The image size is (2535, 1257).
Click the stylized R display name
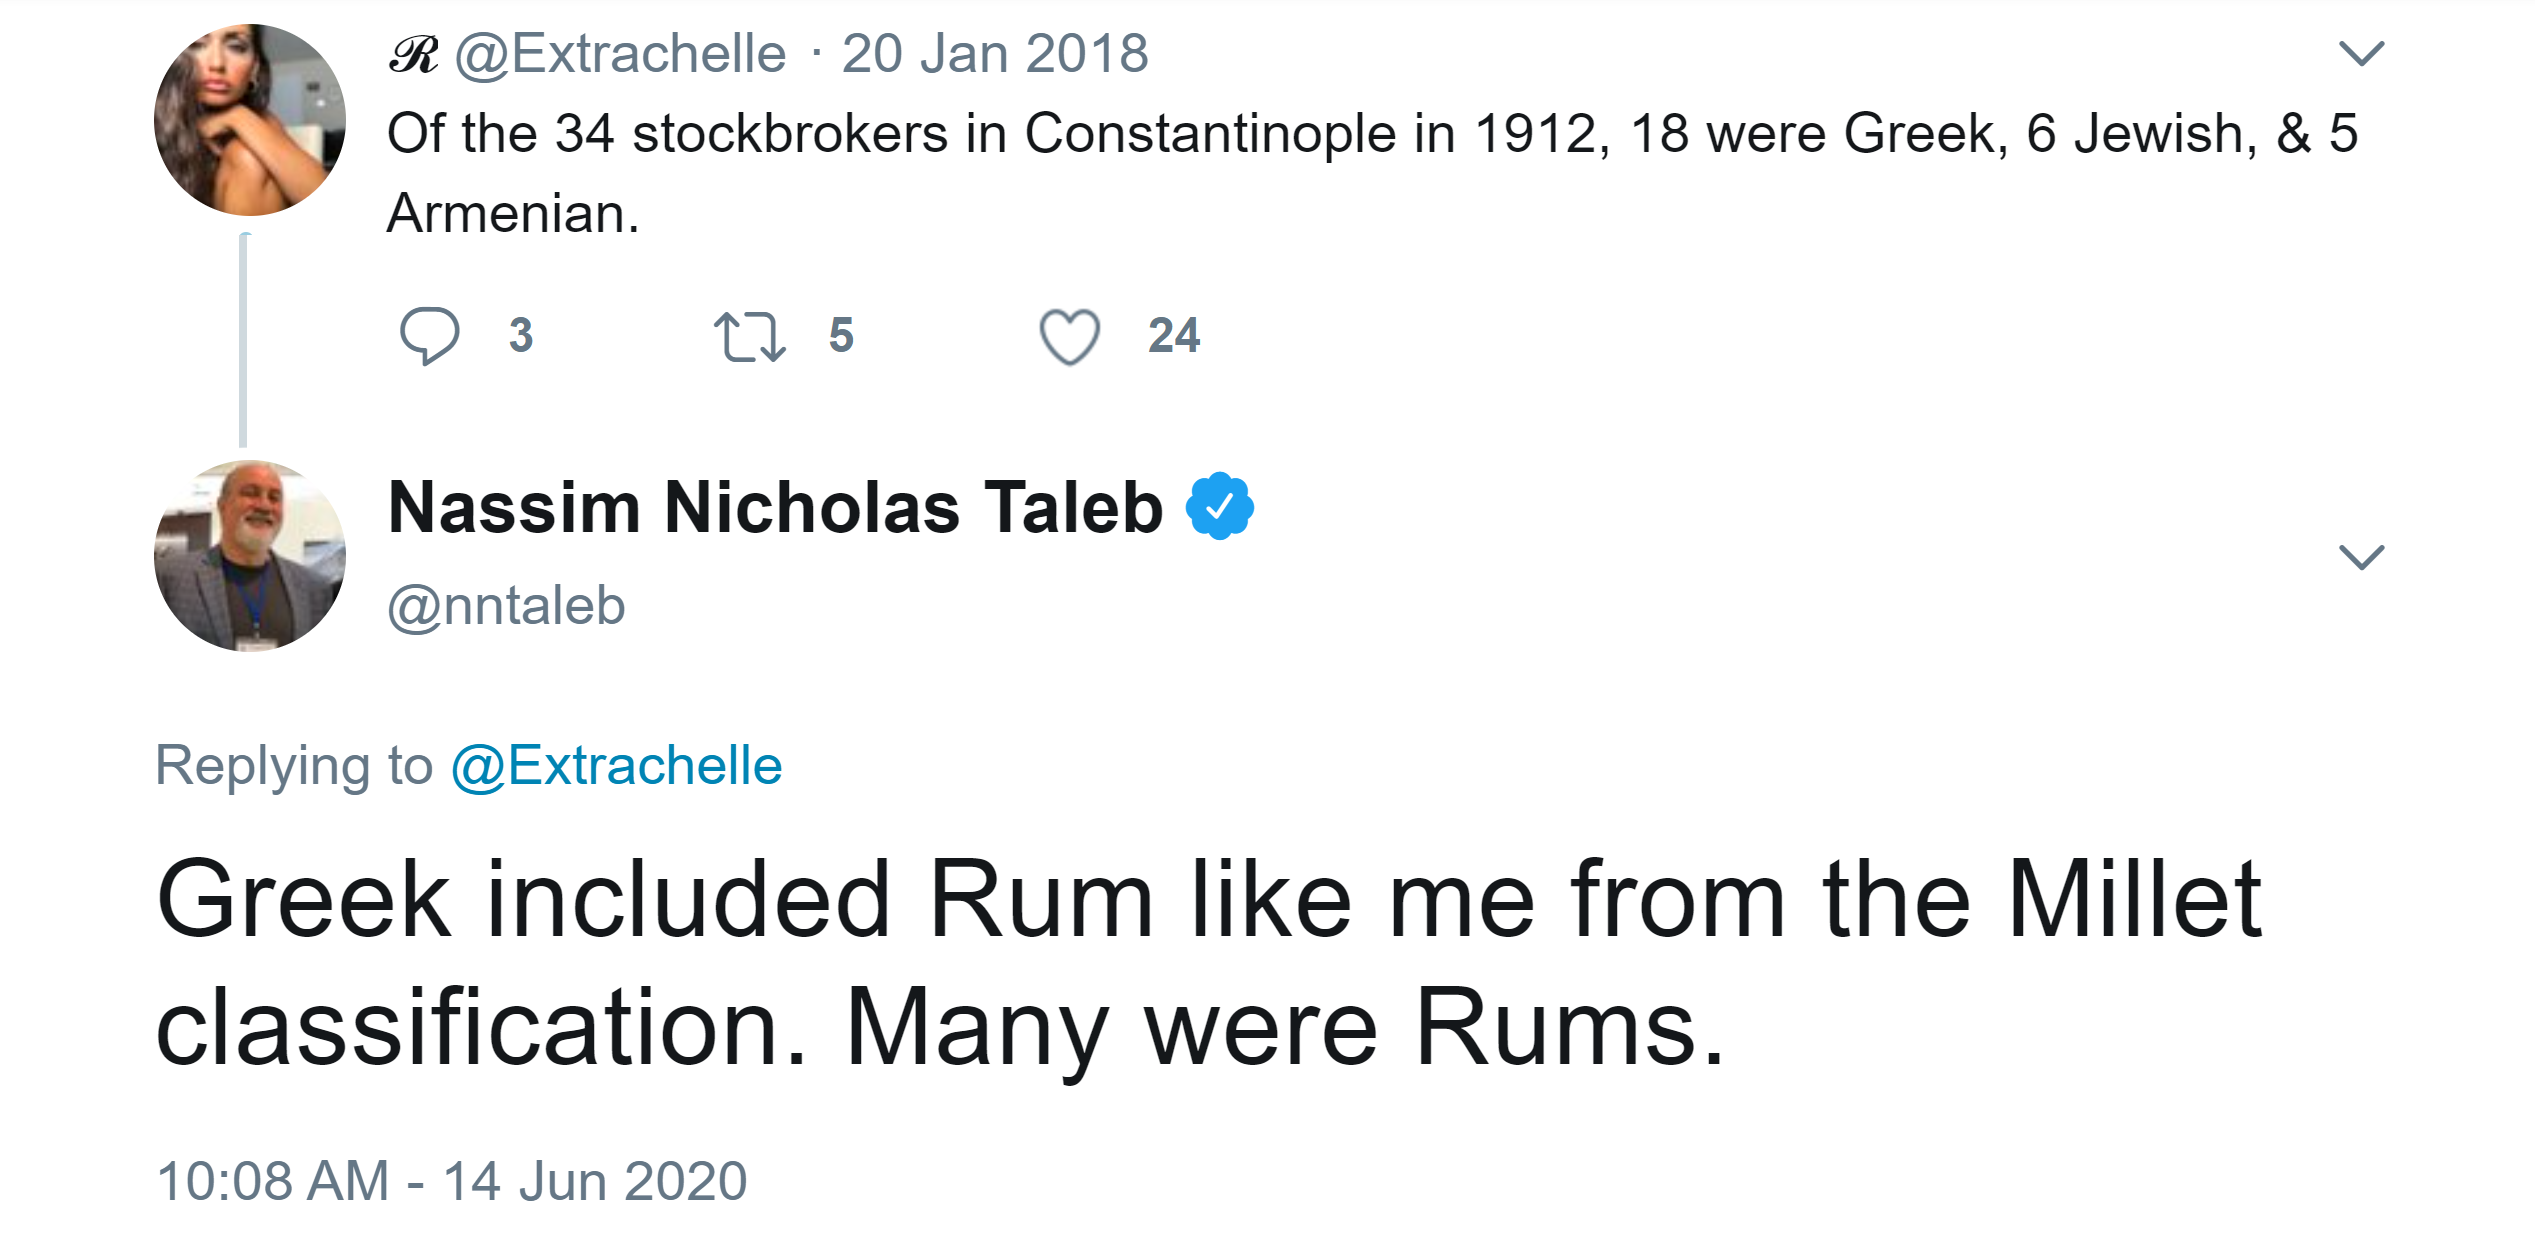pos(413,54)
